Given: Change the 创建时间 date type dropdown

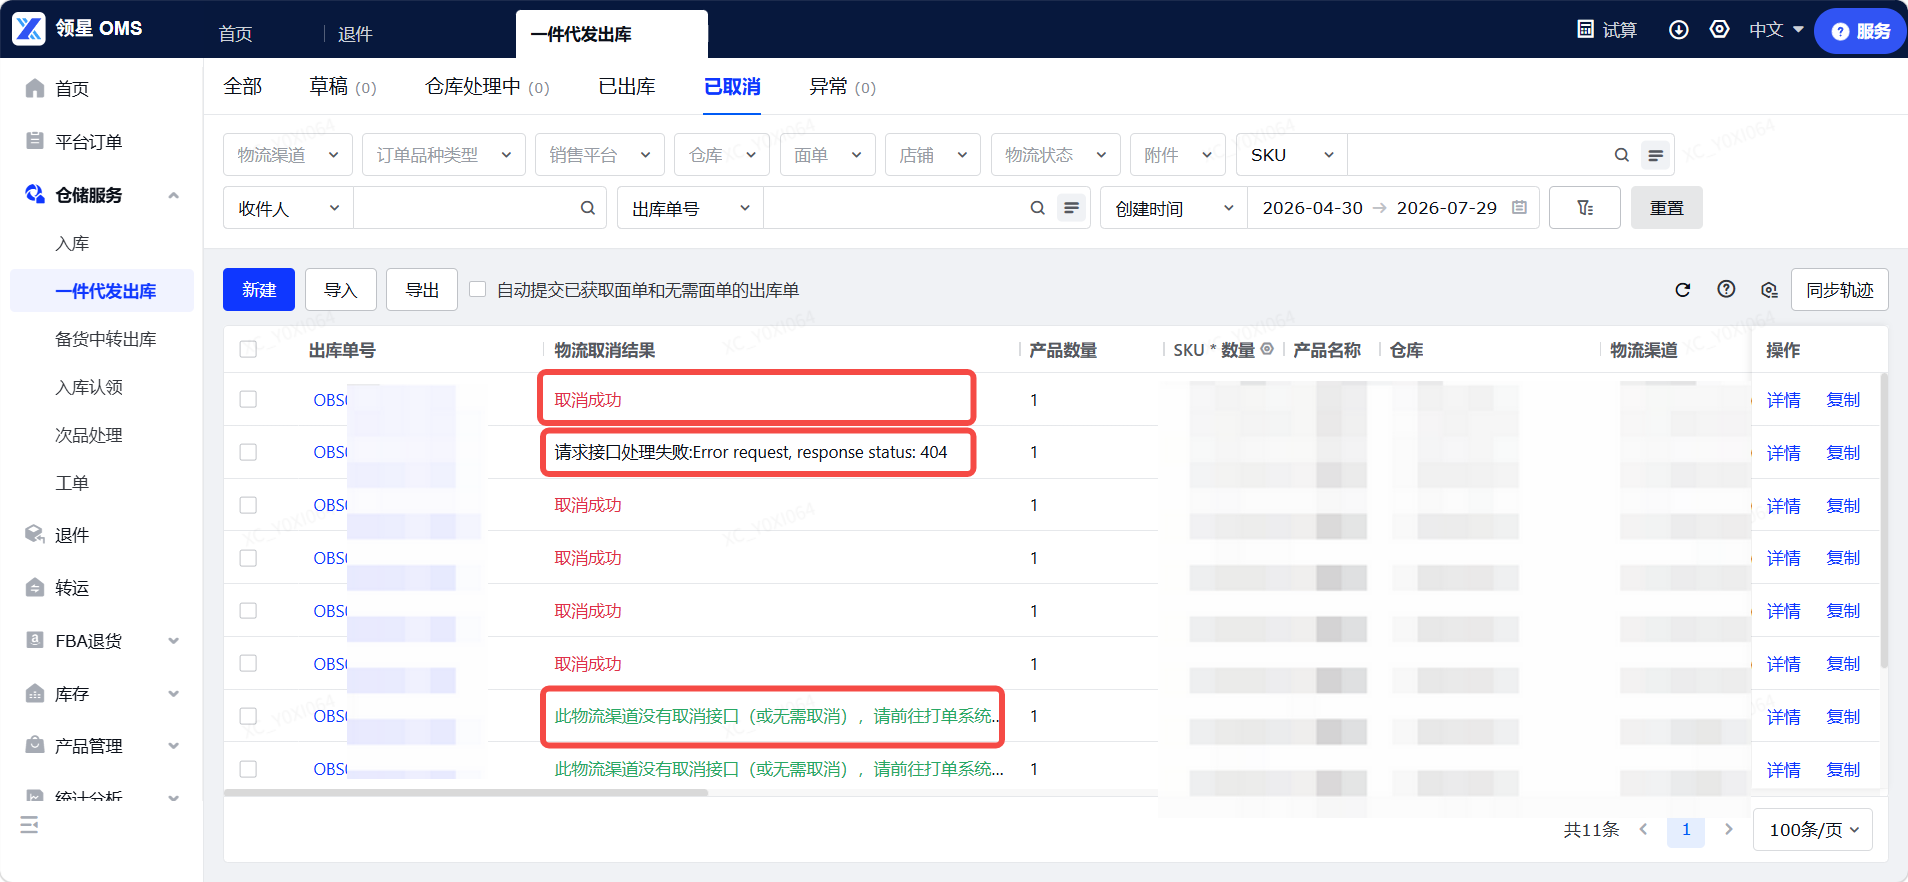Looking at the screenshot, I should coord(1174,208).
